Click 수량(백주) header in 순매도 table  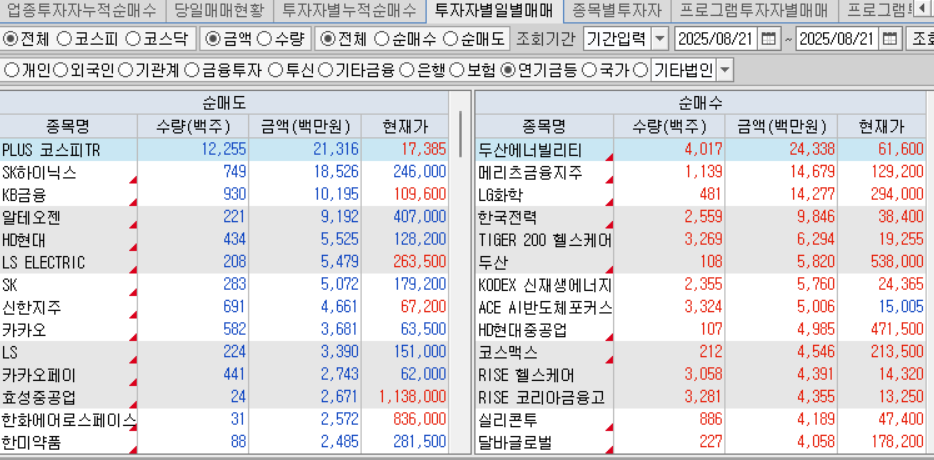(x=193, y=126)
